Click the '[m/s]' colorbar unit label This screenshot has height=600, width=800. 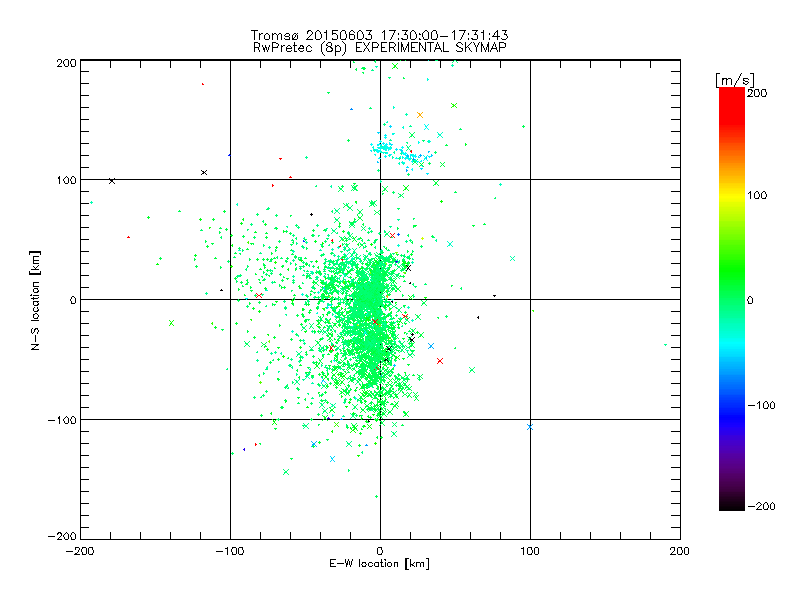[x=735, y=80]
